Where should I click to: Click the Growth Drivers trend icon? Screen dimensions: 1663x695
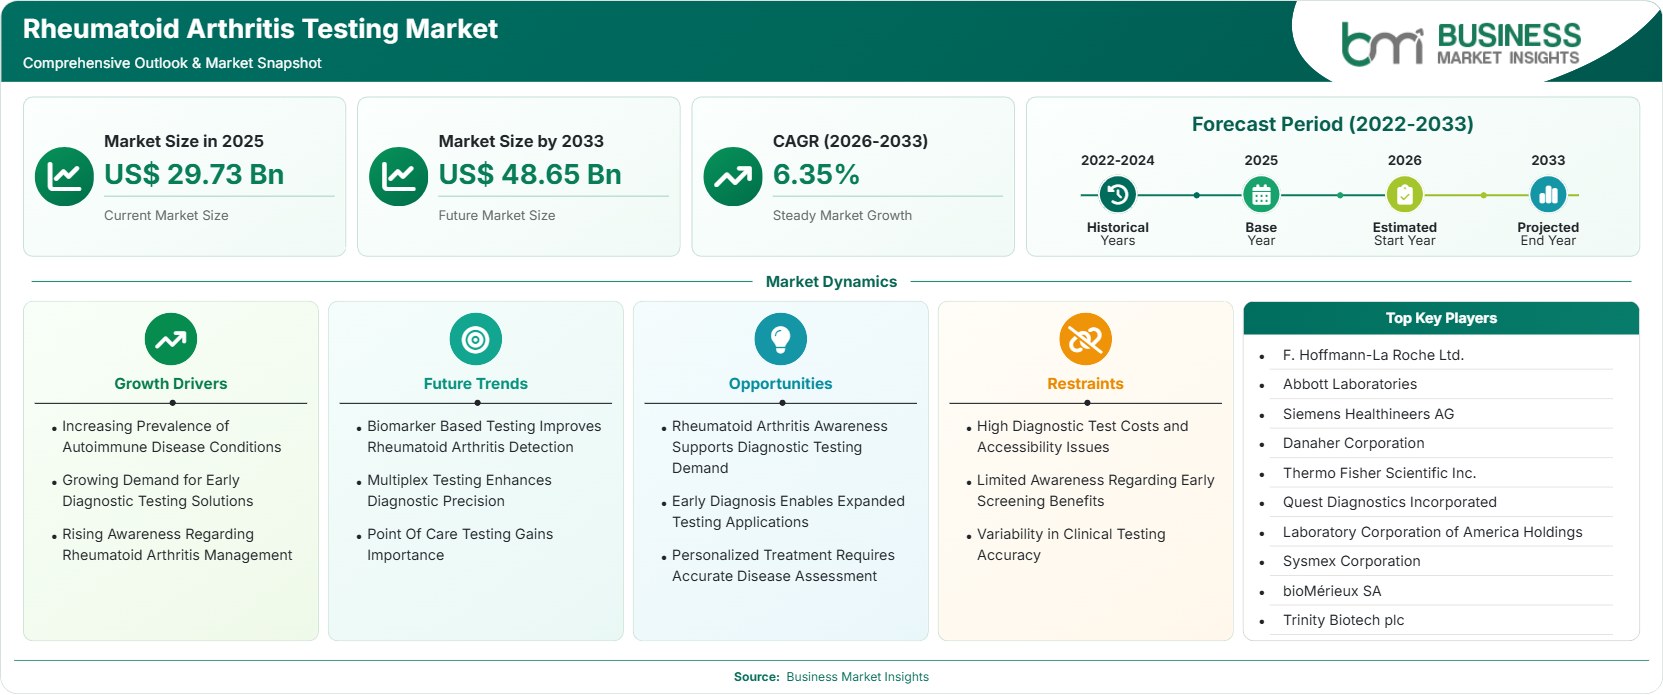pyautogui.click(x=171, y=339)
